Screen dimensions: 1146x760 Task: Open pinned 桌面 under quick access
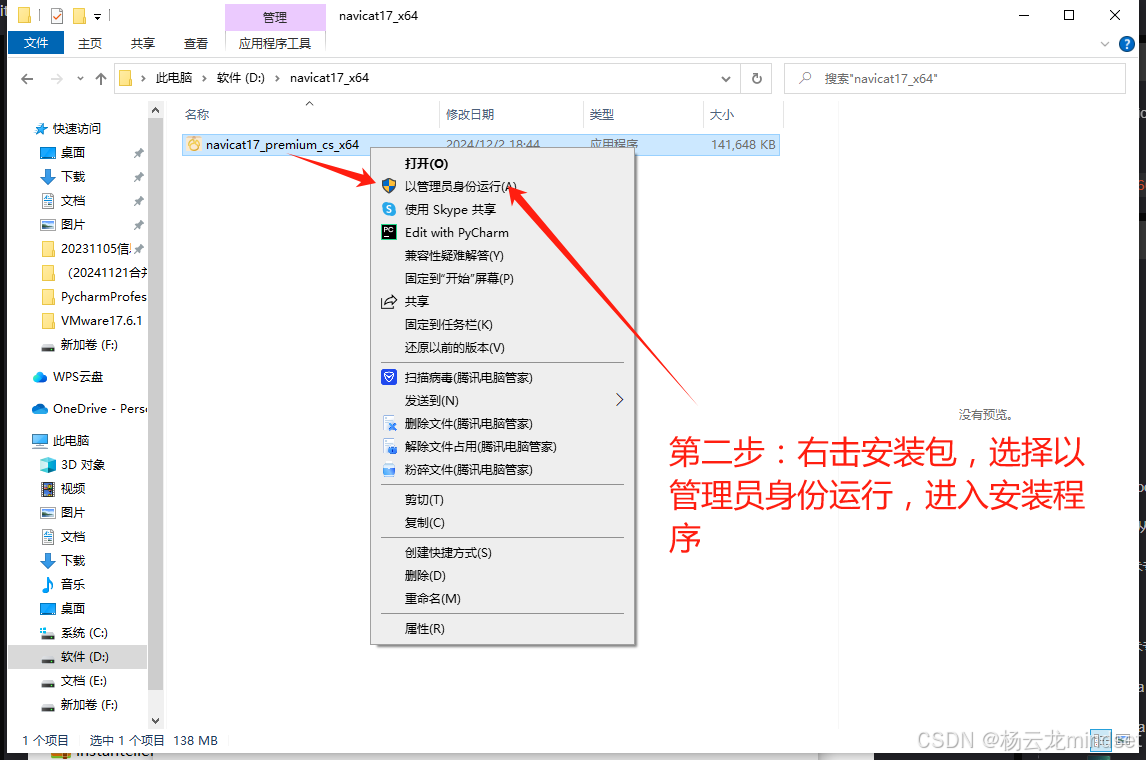(x=72, y=153)
